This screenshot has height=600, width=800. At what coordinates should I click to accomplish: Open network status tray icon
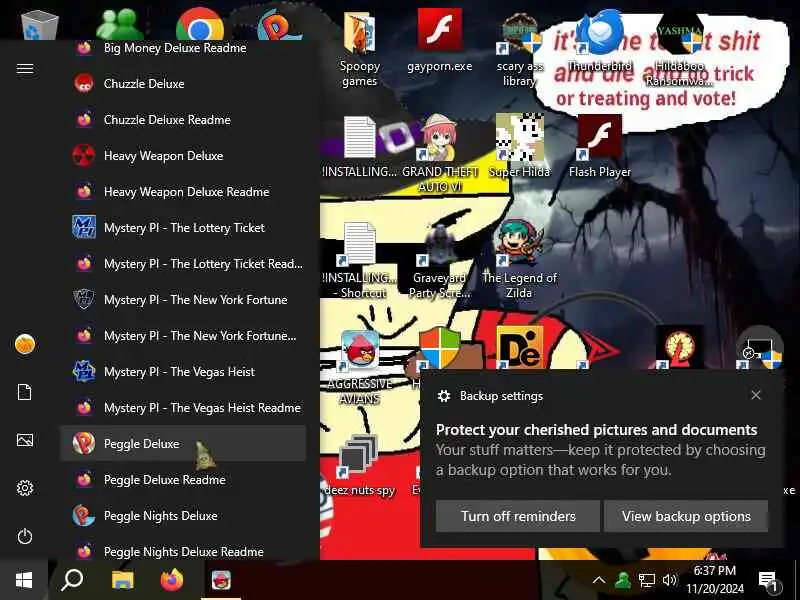(646, 580)
